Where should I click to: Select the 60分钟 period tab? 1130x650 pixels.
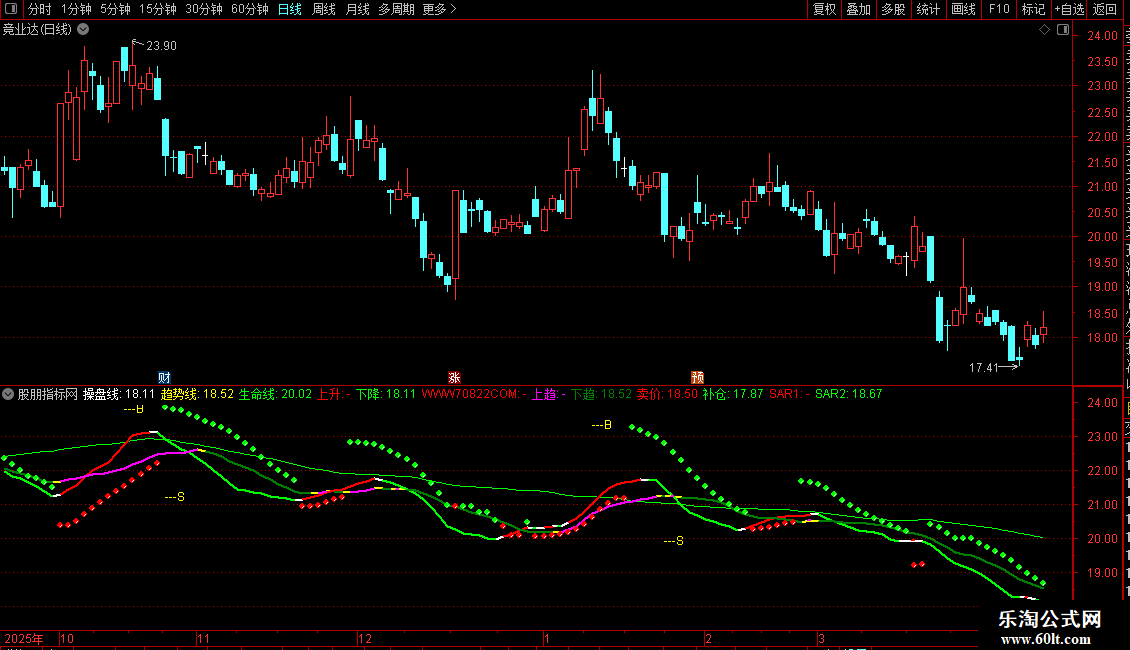tap(250, 9)
